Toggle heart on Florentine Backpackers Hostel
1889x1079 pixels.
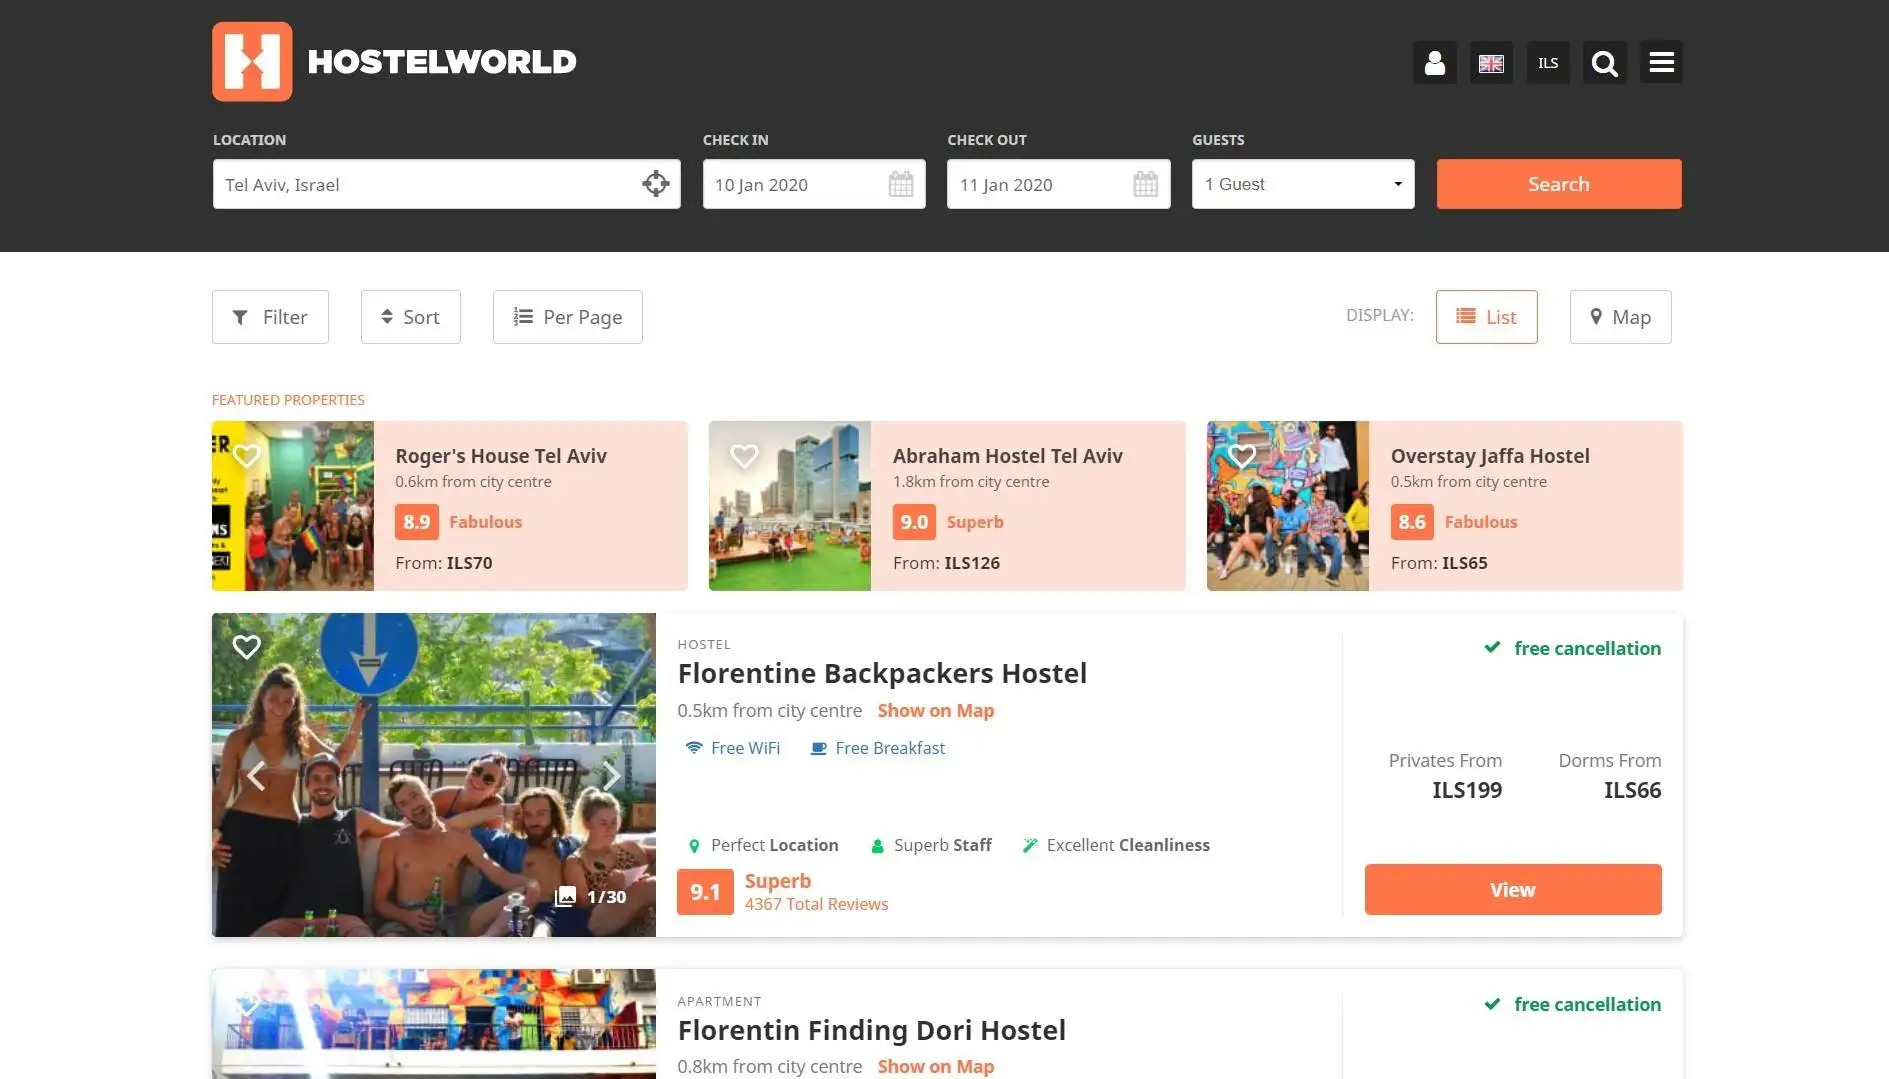tap(246, 647)
